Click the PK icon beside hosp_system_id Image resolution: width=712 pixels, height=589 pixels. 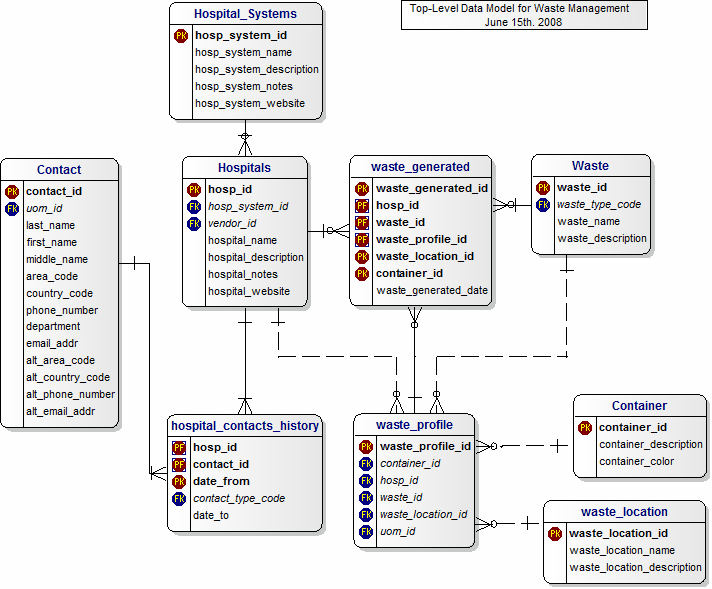click(181, 36)
